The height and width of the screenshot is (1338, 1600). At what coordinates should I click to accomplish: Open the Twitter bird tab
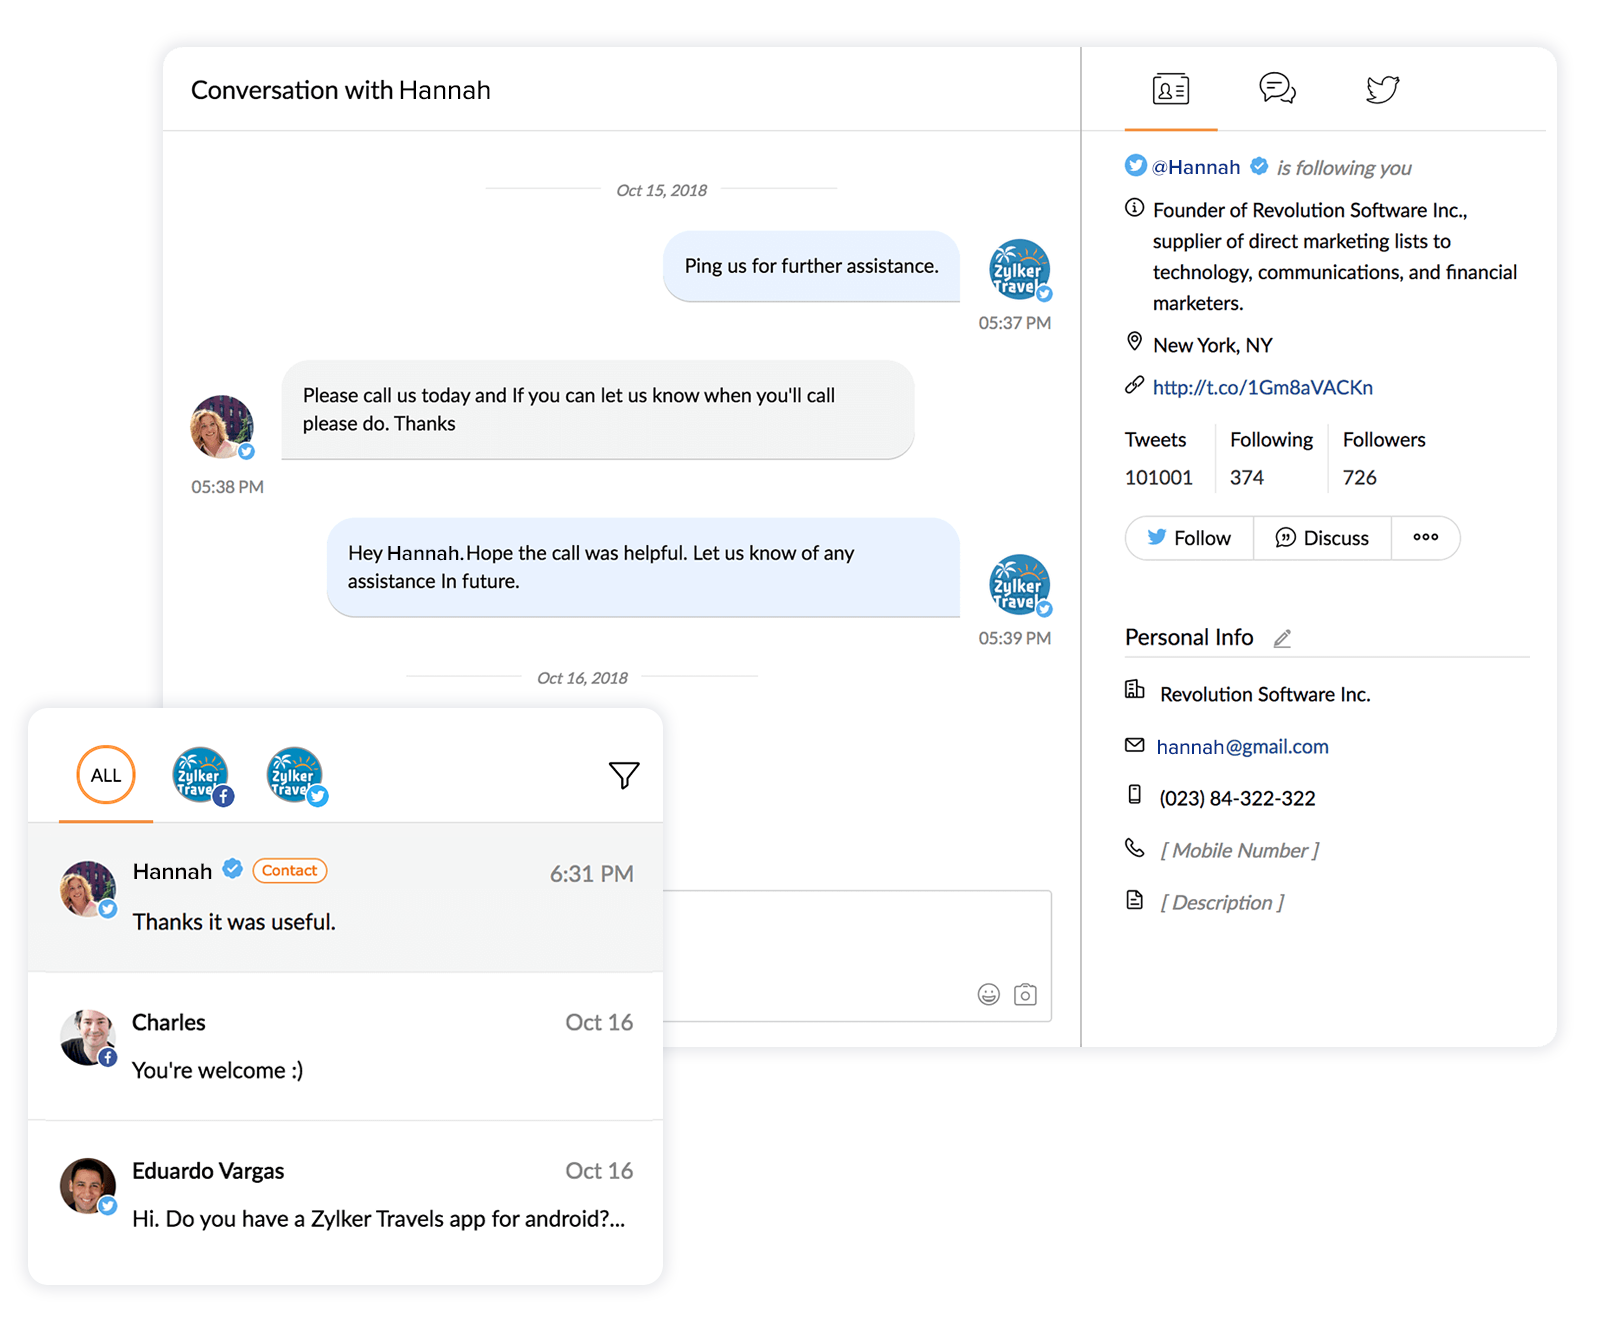[x=1382, y=89]
